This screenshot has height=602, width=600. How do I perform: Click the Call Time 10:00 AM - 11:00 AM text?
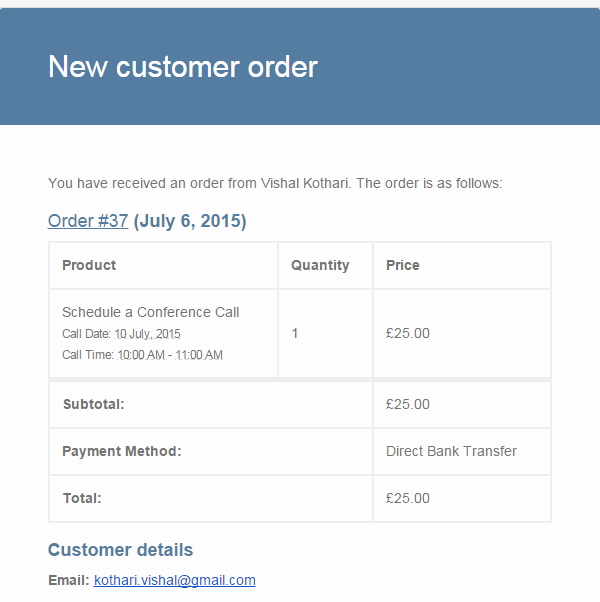point(142,355)
